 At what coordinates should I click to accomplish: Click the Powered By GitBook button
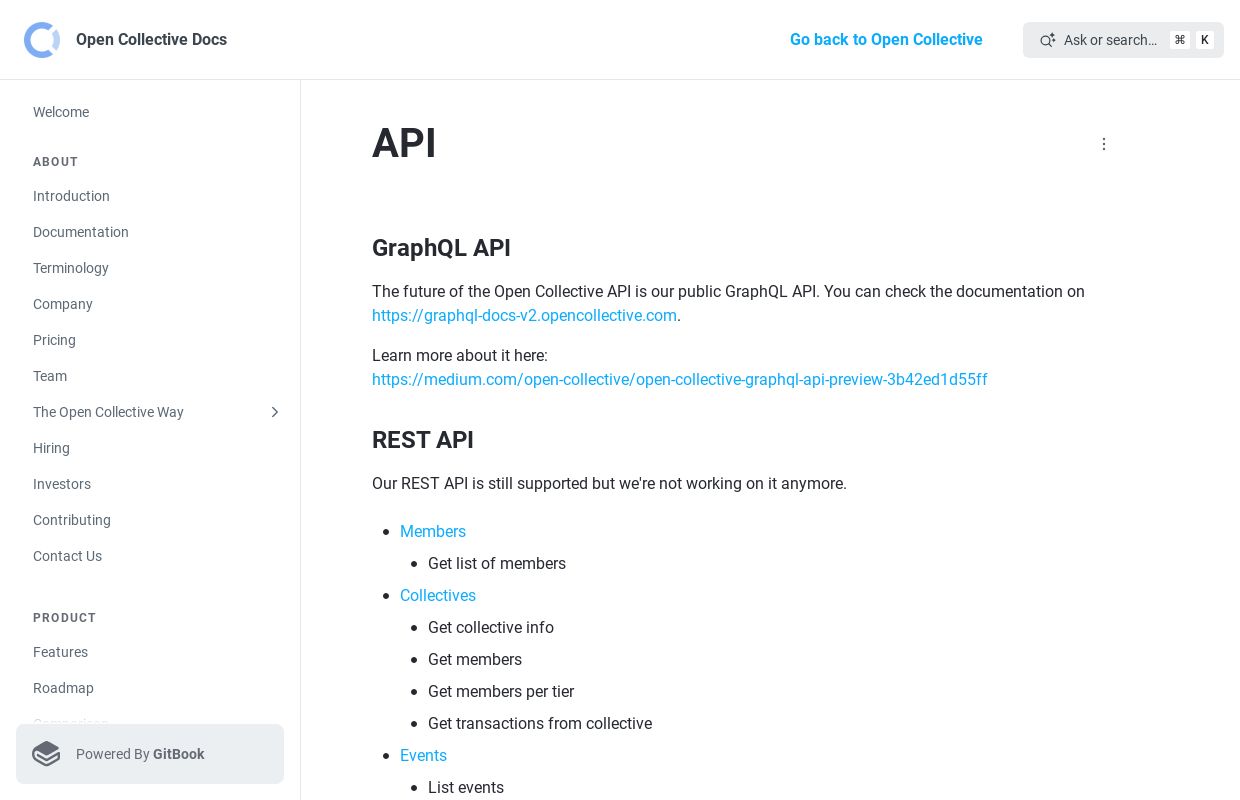click(x=150, y=754)
